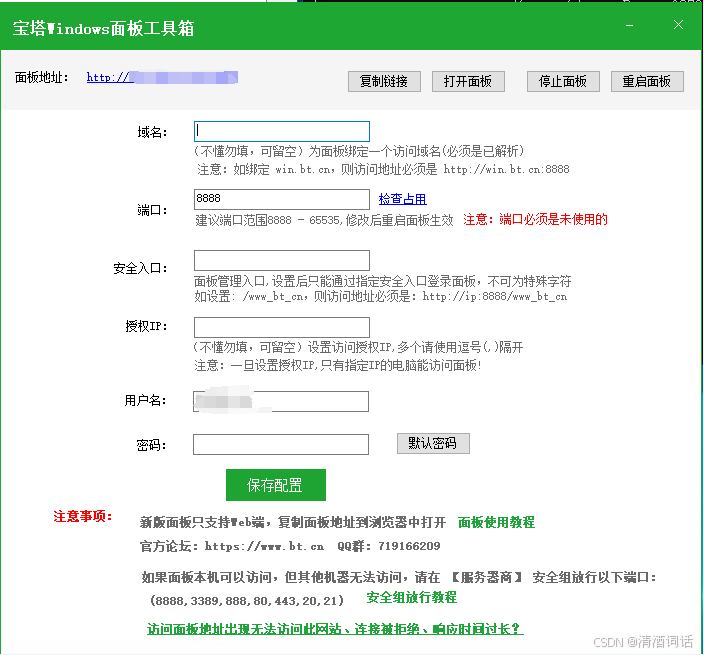Click the 用户名 input field
Image resolution: width=704 pixels, height=655 pixels.
(281, 401)
